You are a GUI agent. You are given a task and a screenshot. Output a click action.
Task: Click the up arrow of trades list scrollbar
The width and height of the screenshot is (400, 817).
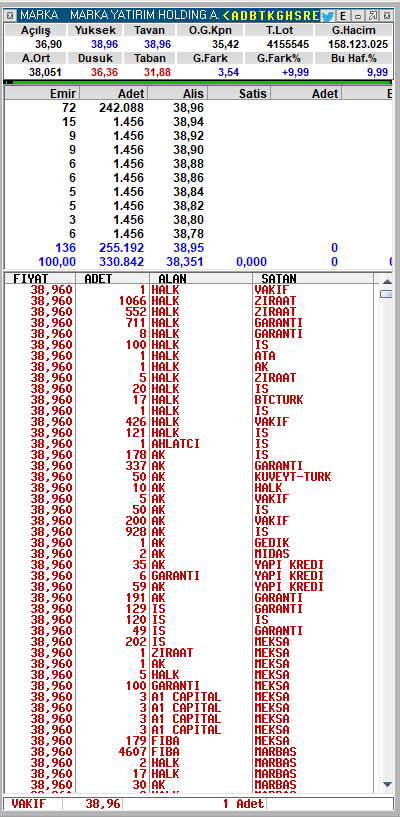pyautogui.click(x=386, y=282)
